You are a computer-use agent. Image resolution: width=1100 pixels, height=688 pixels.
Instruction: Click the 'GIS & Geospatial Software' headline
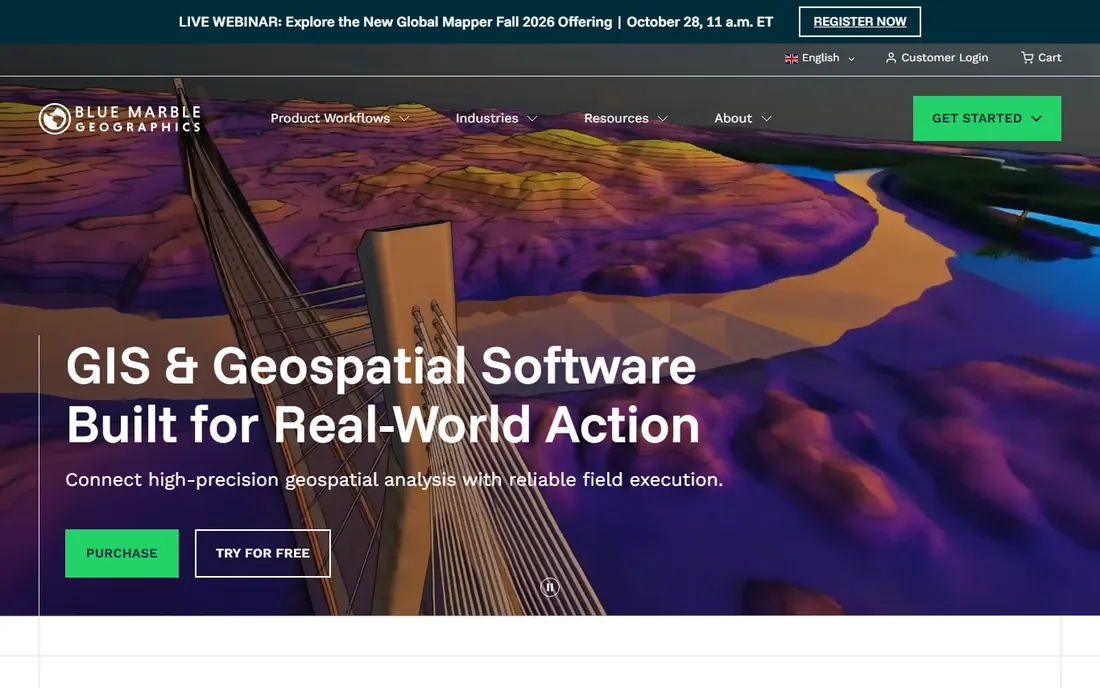point(382,366)
